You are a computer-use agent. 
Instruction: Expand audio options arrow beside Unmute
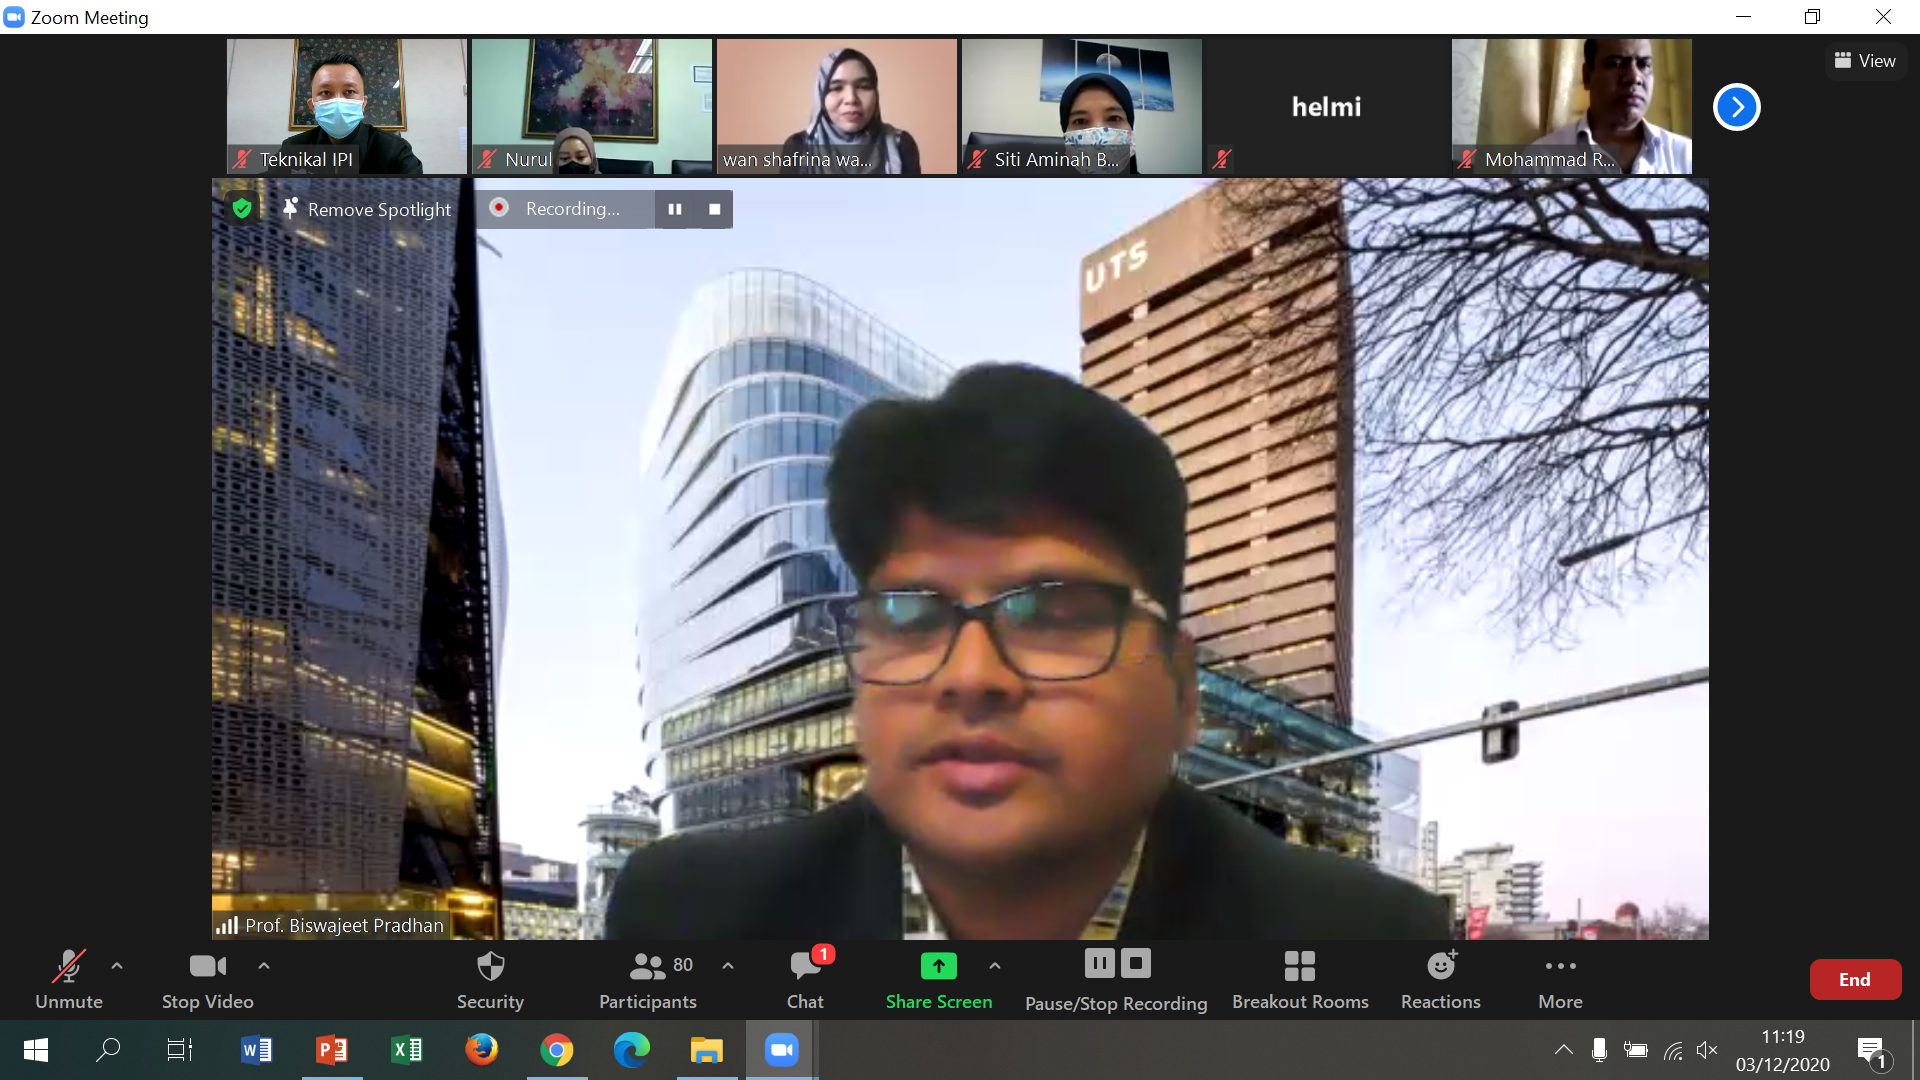point(117,966)
